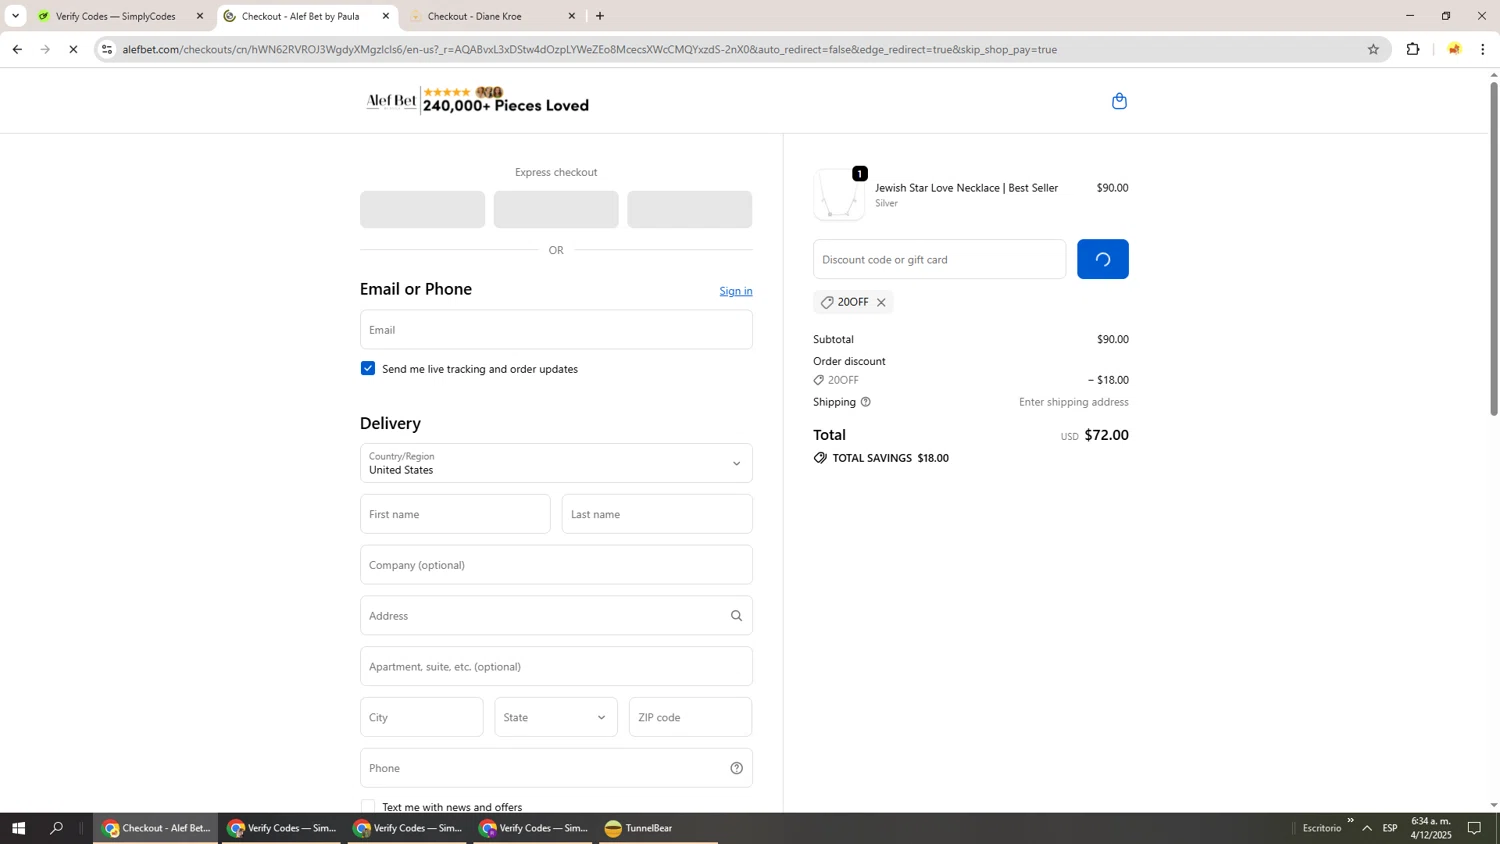Viewport: 1500px width, 844px height.
Task: Open the browser extensions puzzle icon
Action: click(x=1413, y=49)
